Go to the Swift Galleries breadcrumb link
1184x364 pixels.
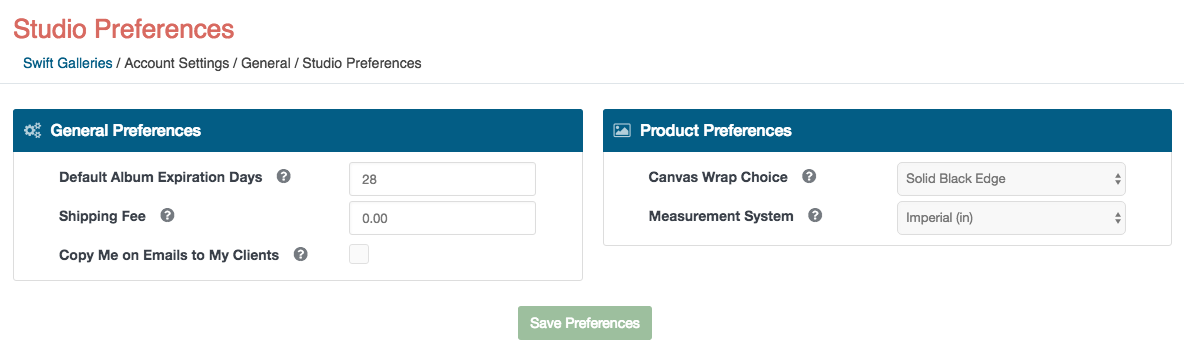68,63
